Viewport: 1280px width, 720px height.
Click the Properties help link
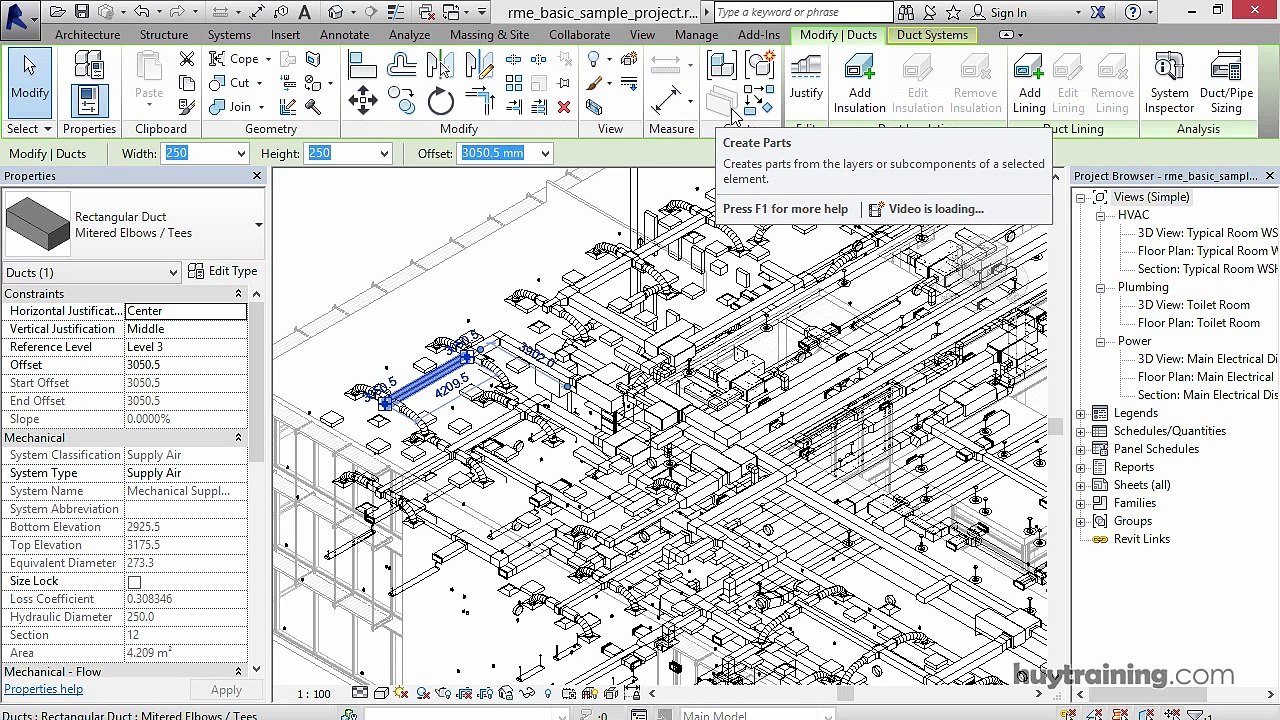tap(43, 689)
